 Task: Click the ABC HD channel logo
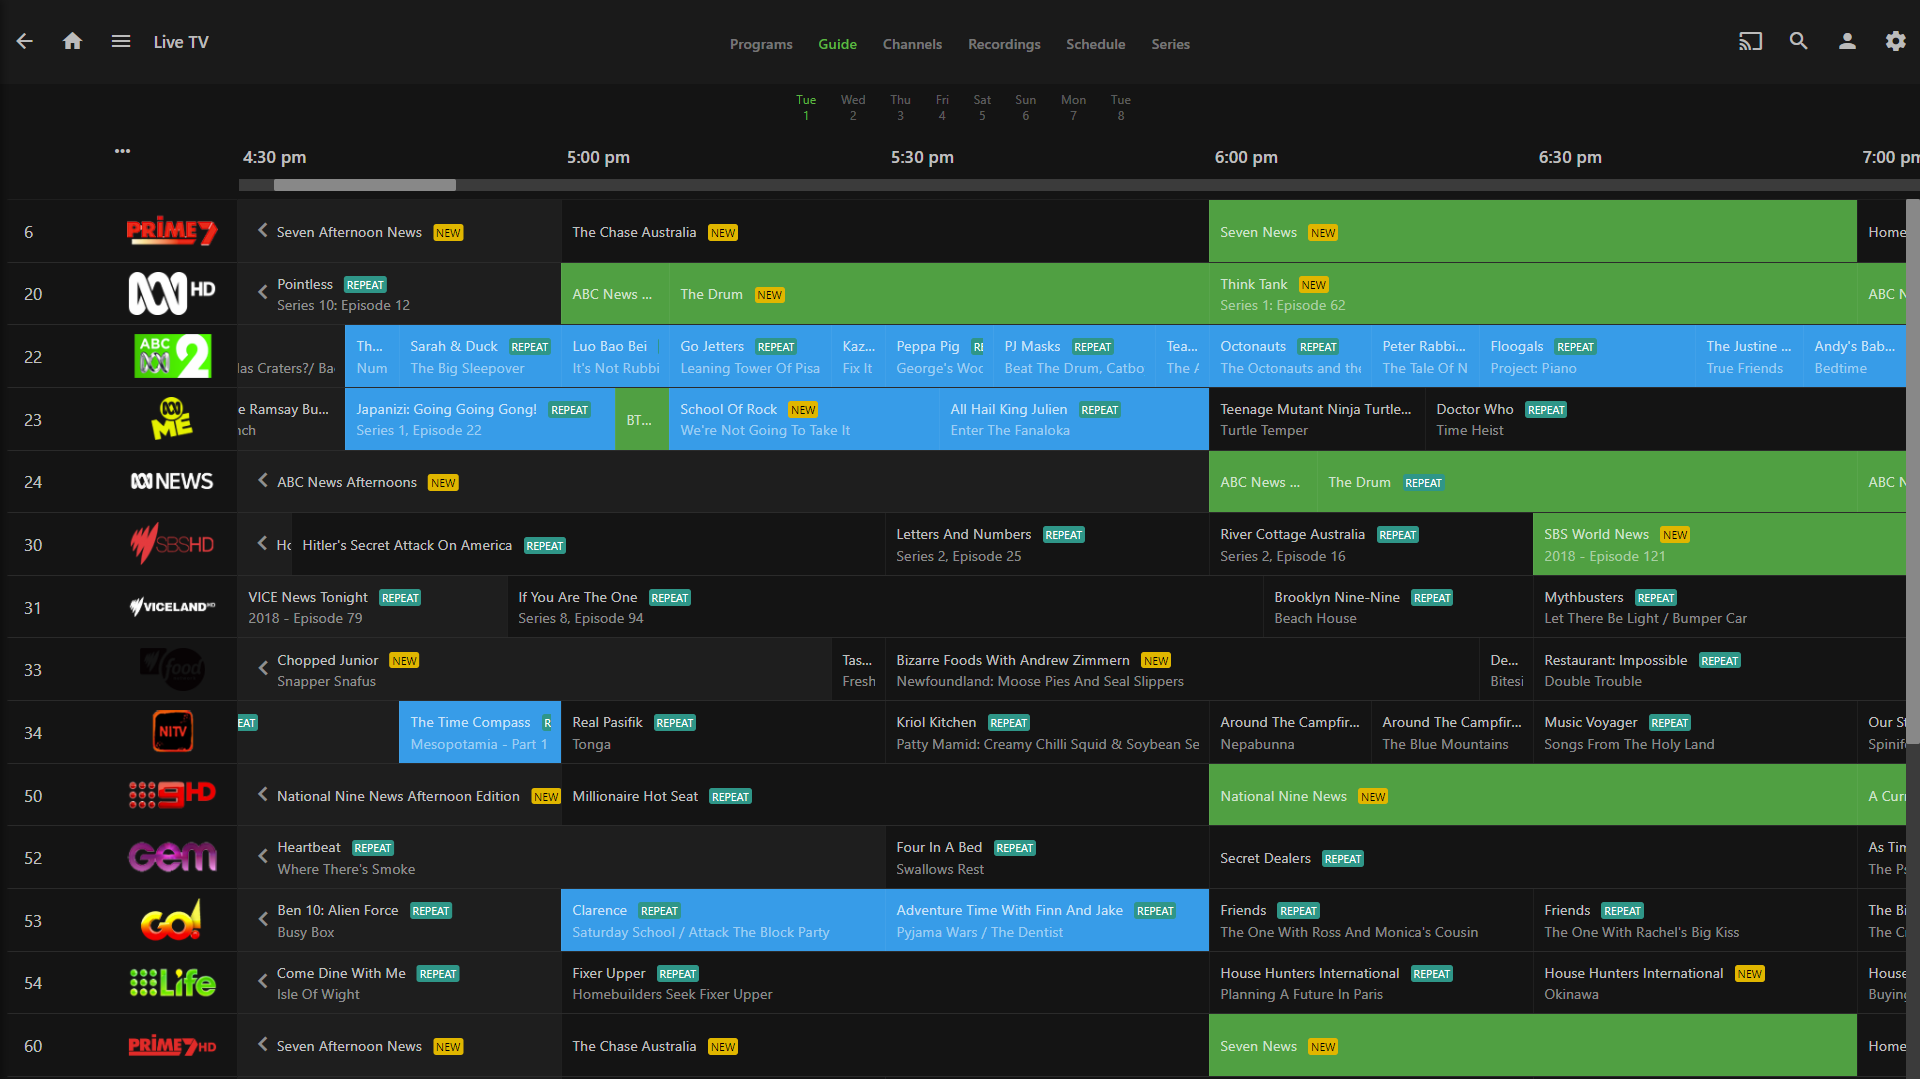(172, 294)
